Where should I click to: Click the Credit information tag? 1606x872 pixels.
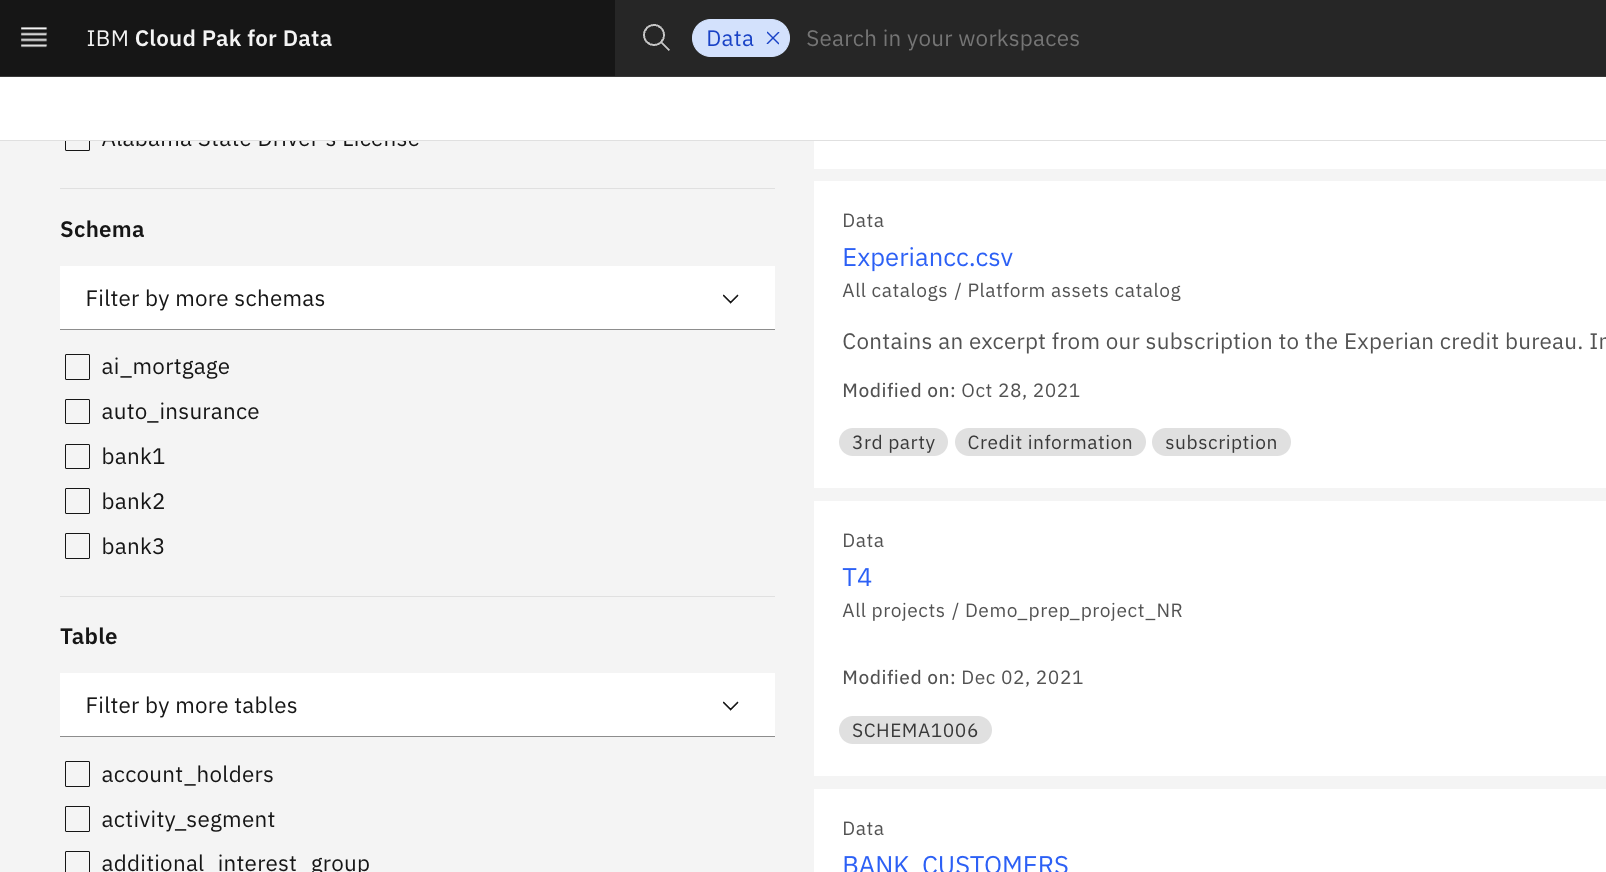[1049, 443]
